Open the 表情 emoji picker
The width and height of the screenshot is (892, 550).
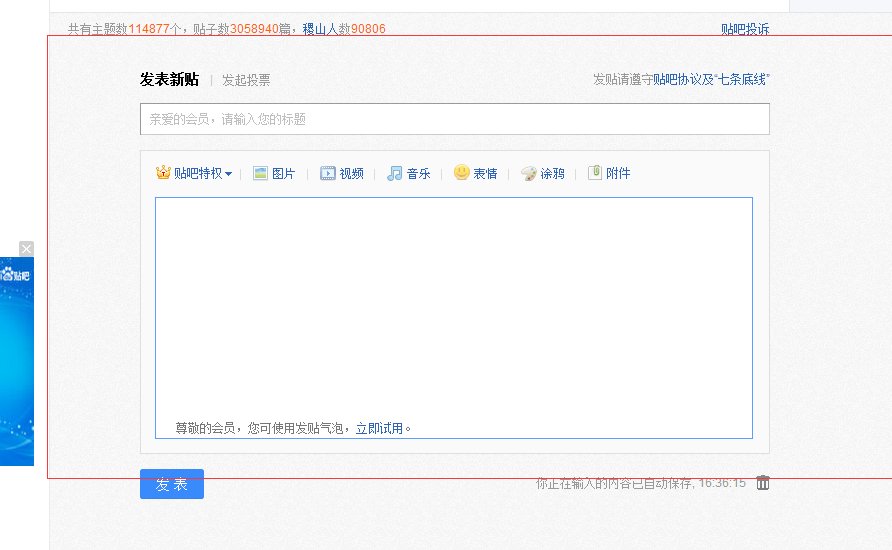[x=476, y=173]
